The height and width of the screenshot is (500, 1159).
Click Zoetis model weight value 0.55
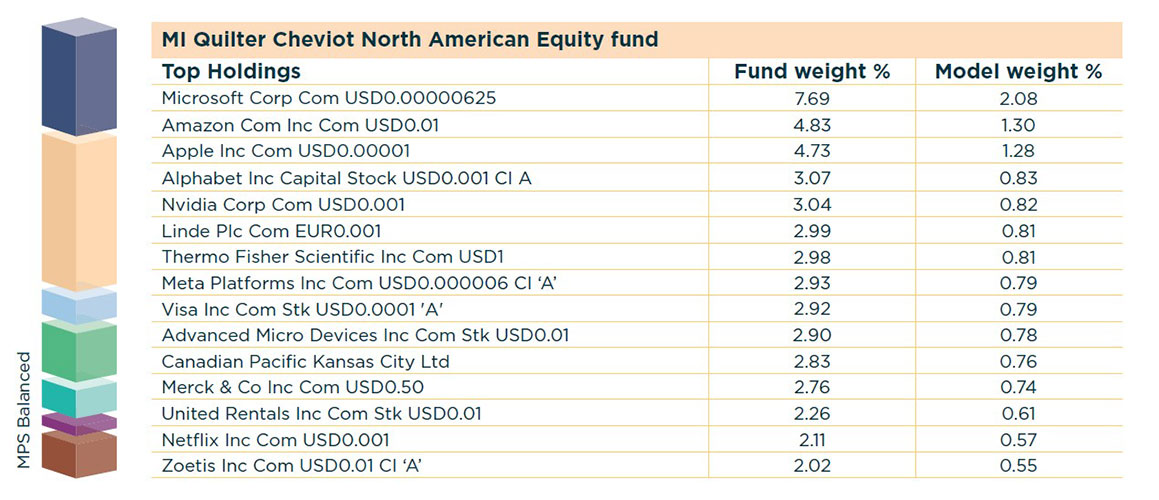(1018, 466)
